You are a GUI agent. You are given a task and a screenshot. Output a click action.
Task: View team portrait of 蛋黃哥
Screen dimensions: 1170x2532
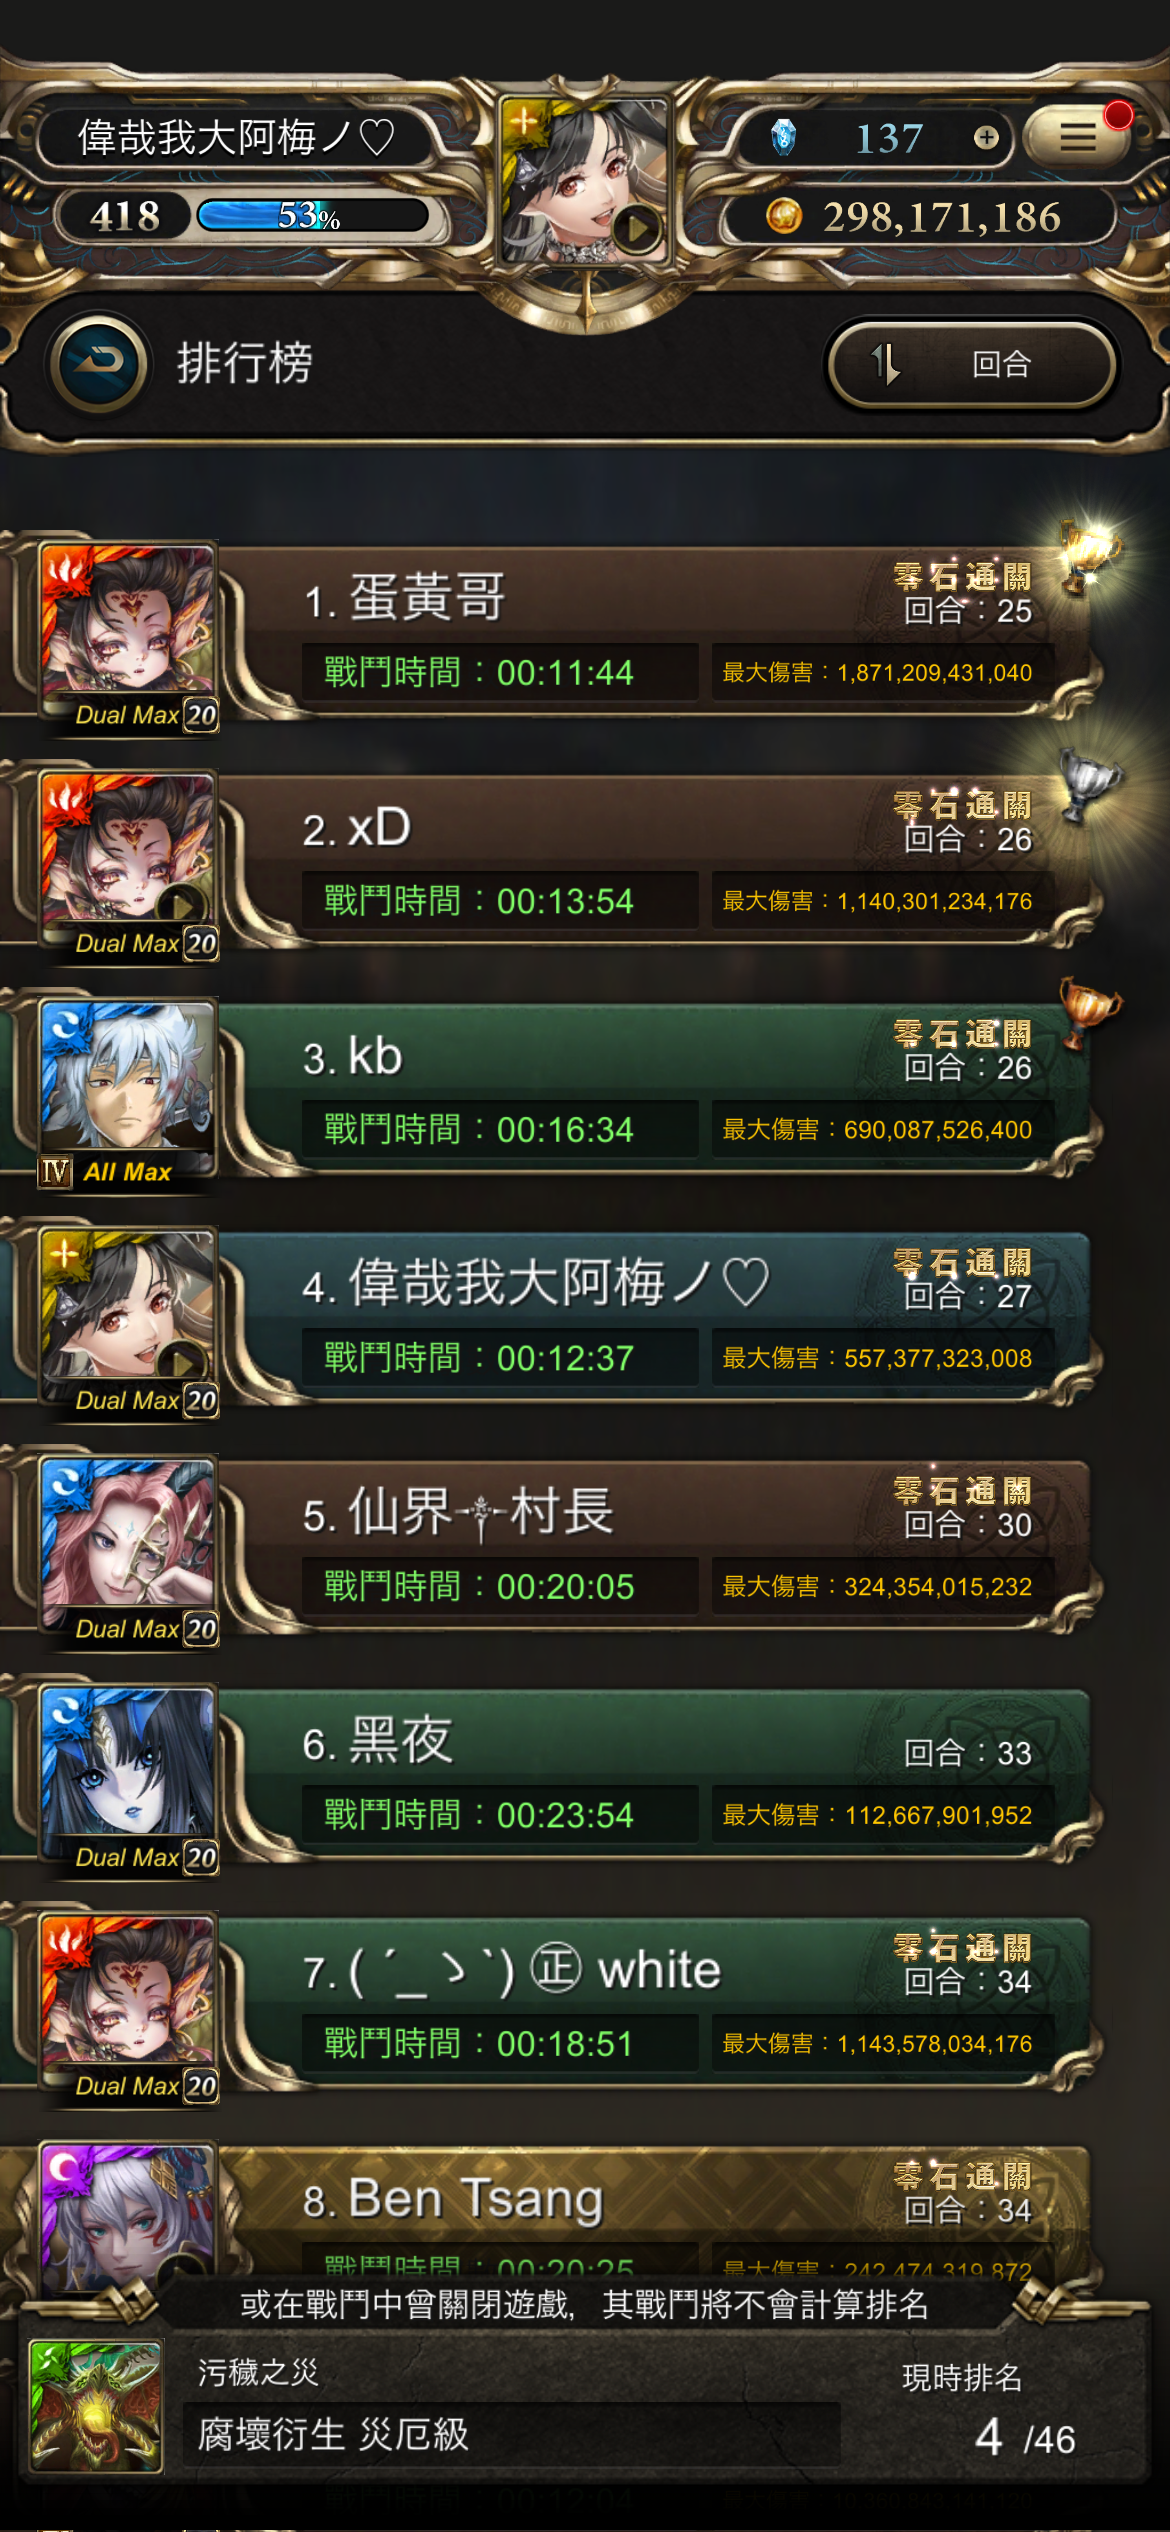127,635
